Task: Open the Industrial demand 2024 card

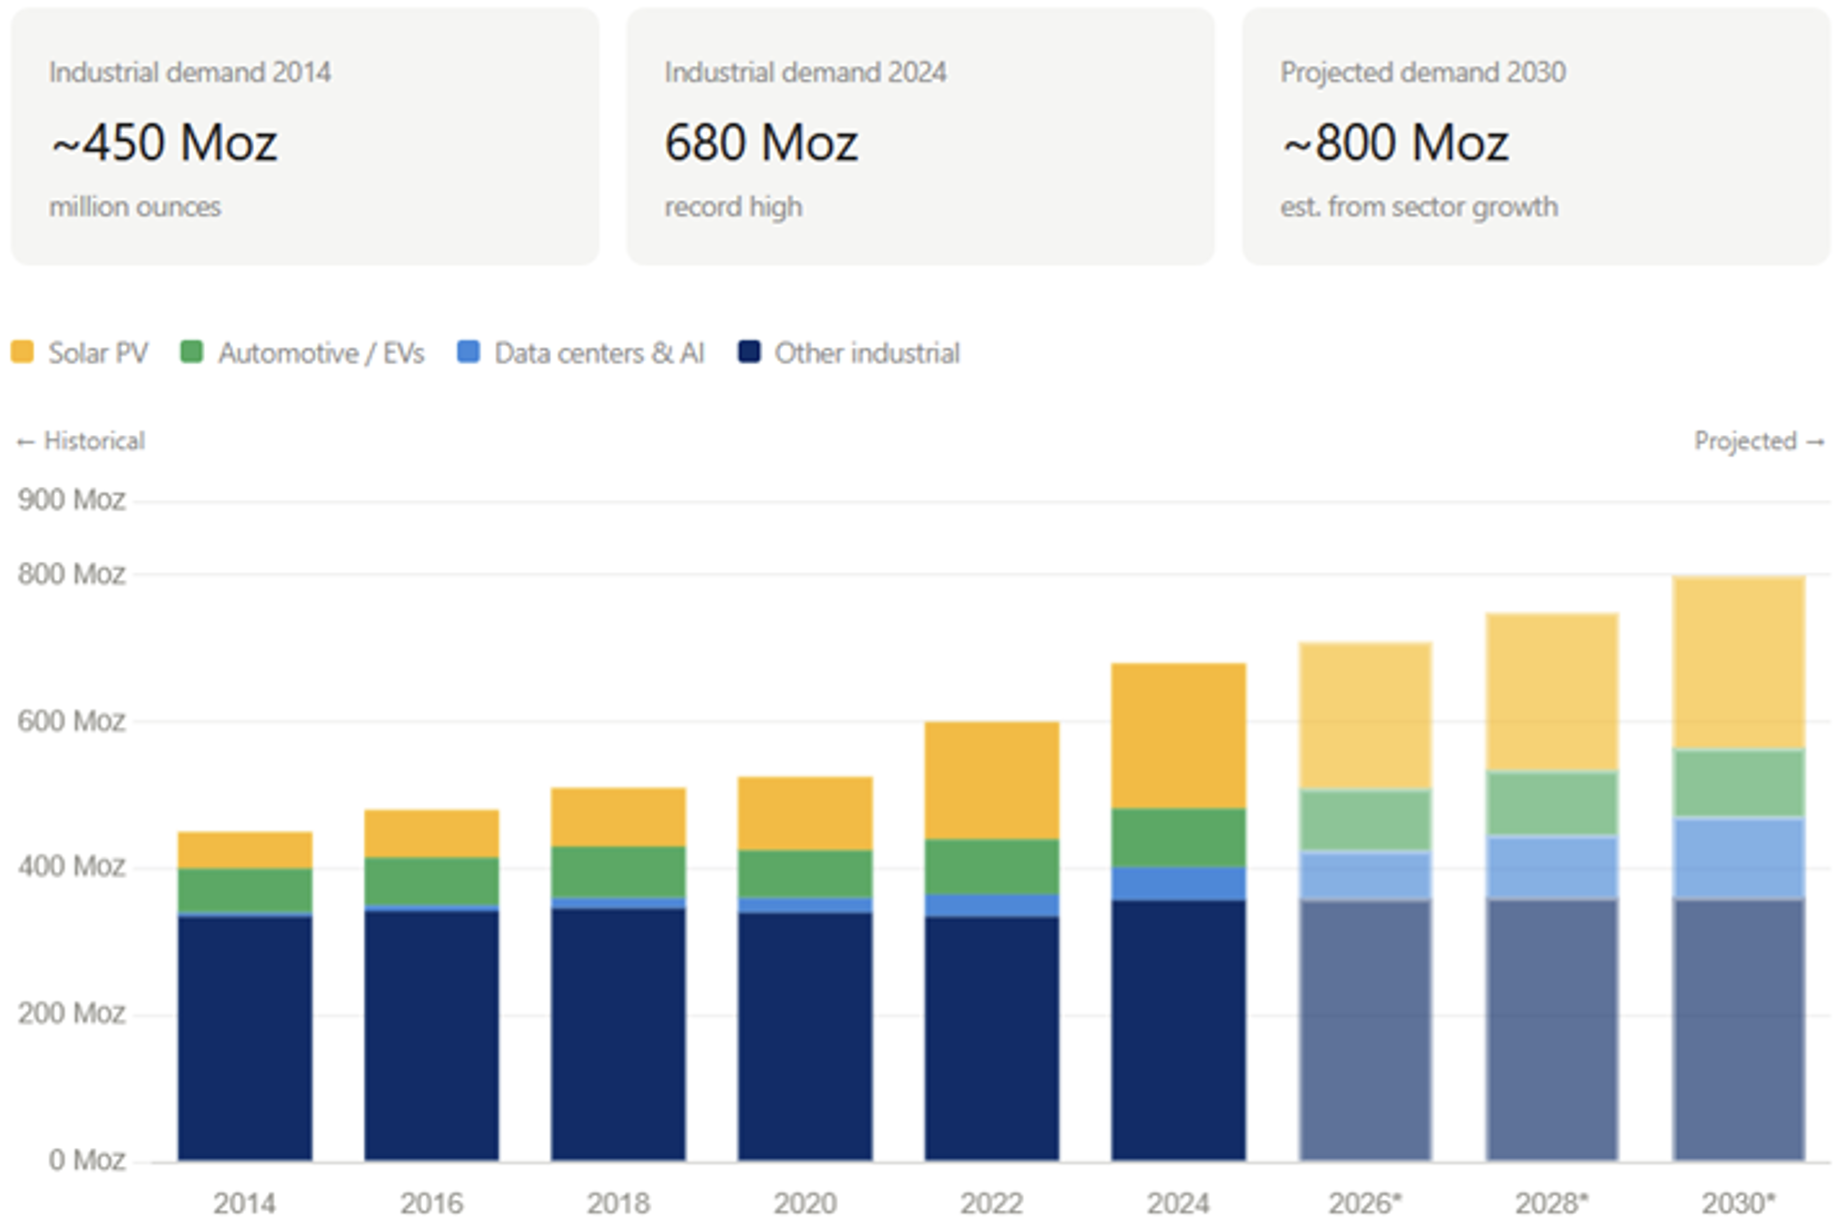Action: [920, 137]
